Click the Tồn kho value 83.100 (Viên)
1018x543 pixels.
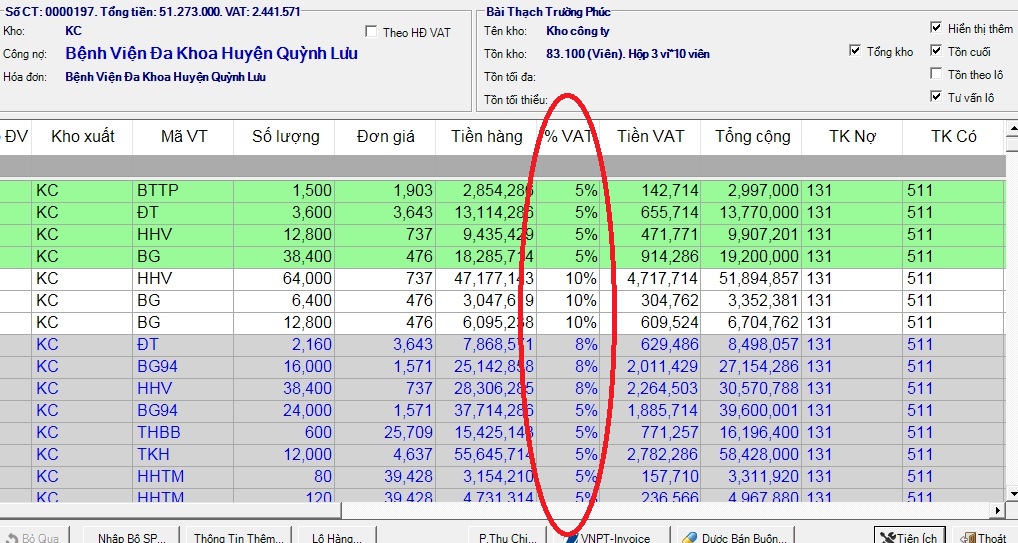628,54
